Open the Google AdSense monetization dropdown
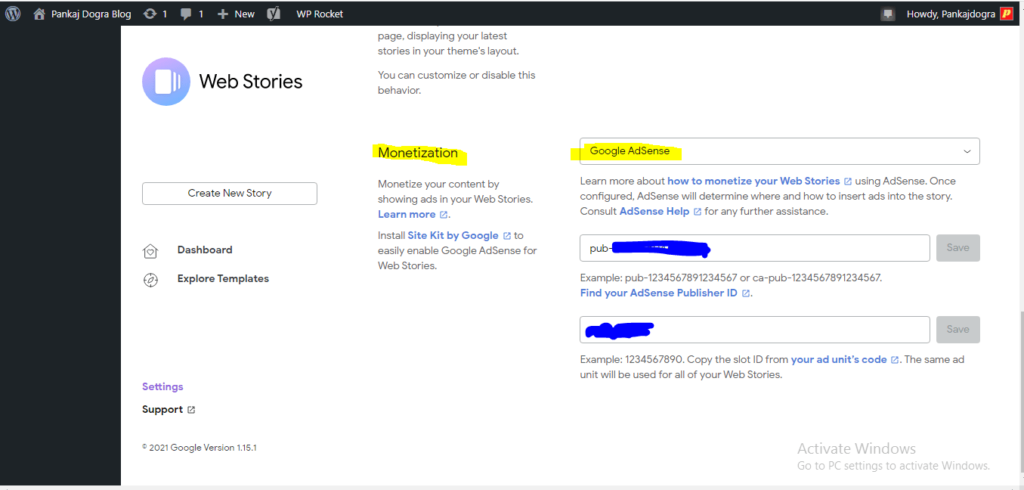Screen dimensions: 1024x490 click(x=779, y=151)
